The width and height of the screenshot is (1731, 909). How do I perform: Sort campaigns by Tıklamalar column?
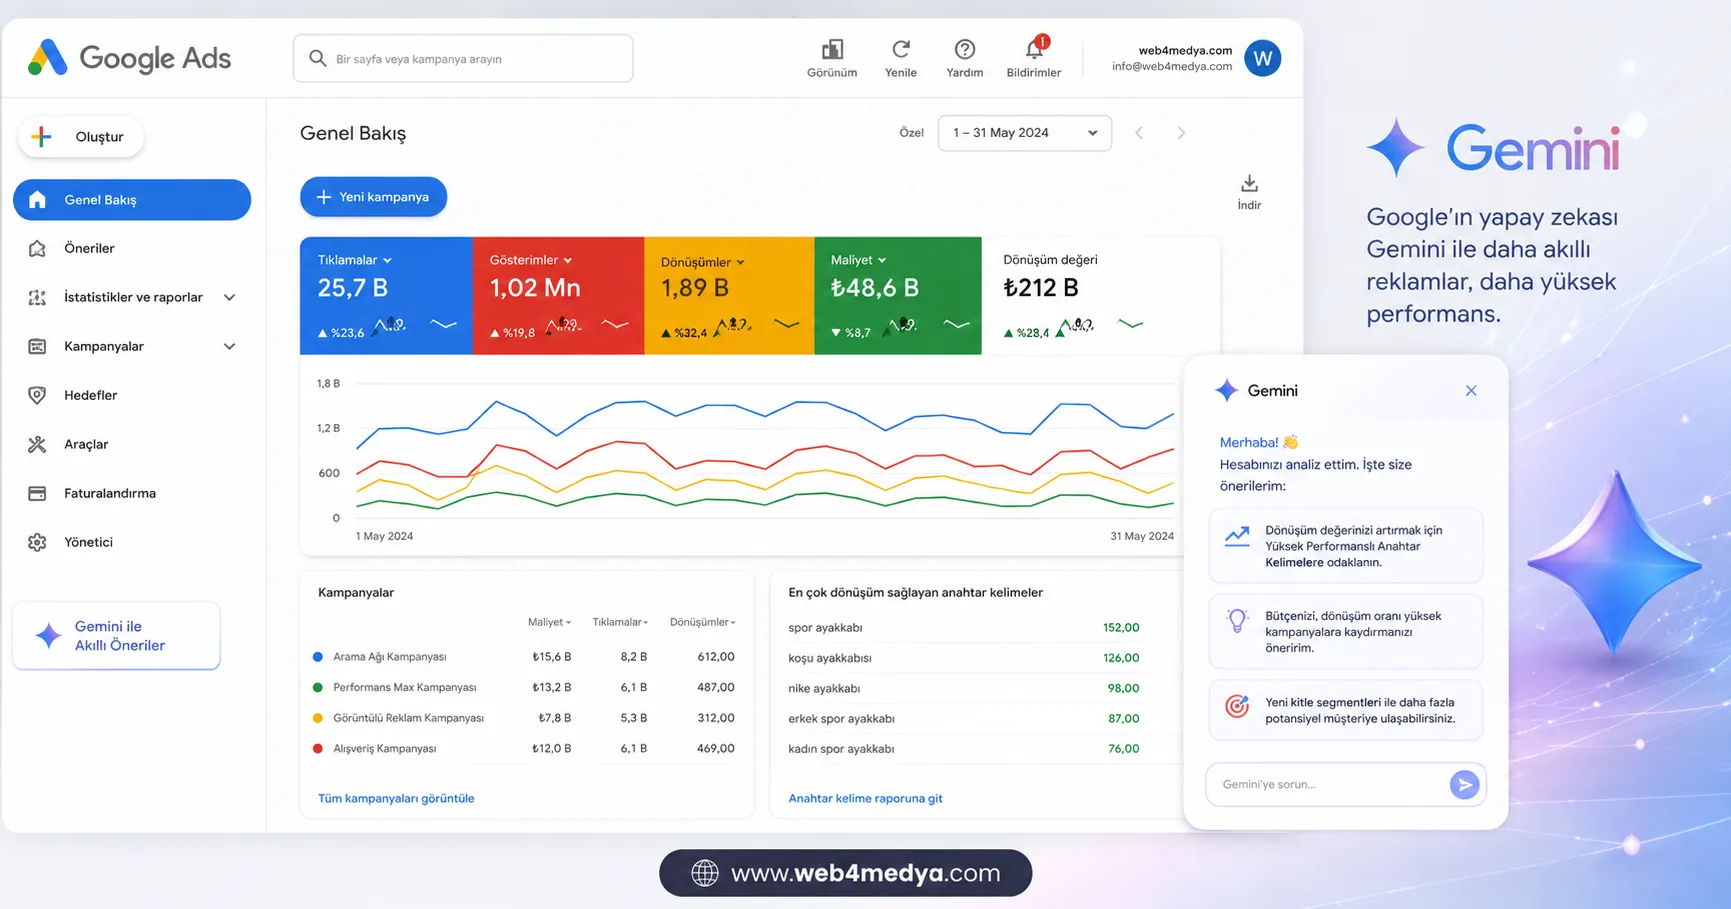(x=620, y=622)
